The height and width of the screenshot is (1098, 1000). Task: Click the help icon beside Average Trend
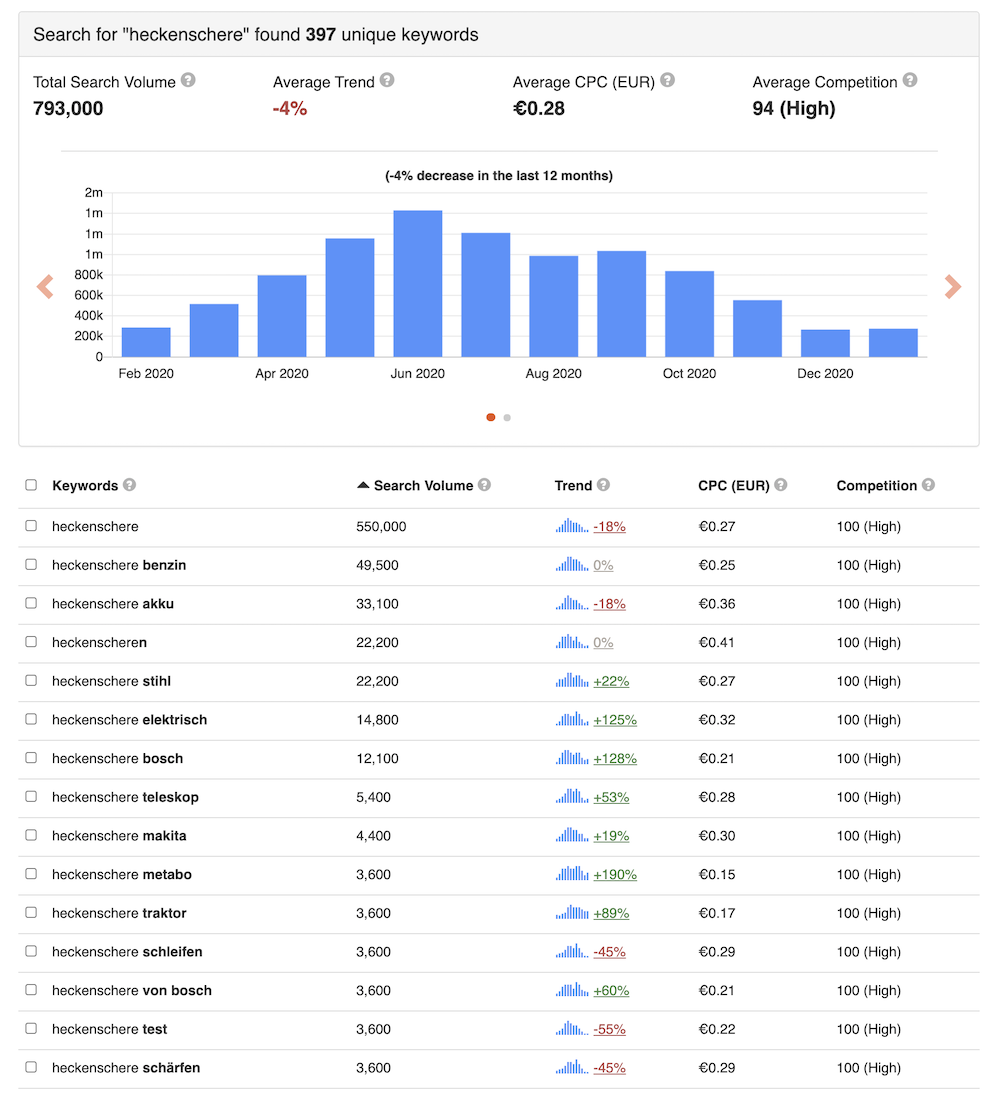click(387, 81)
